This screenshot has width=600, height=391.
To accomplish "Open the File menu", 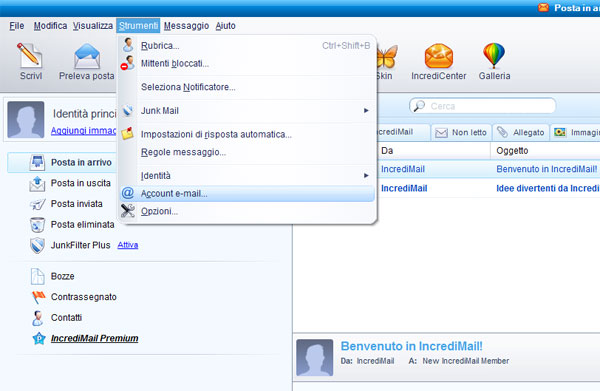I will [x=16, y=26].
